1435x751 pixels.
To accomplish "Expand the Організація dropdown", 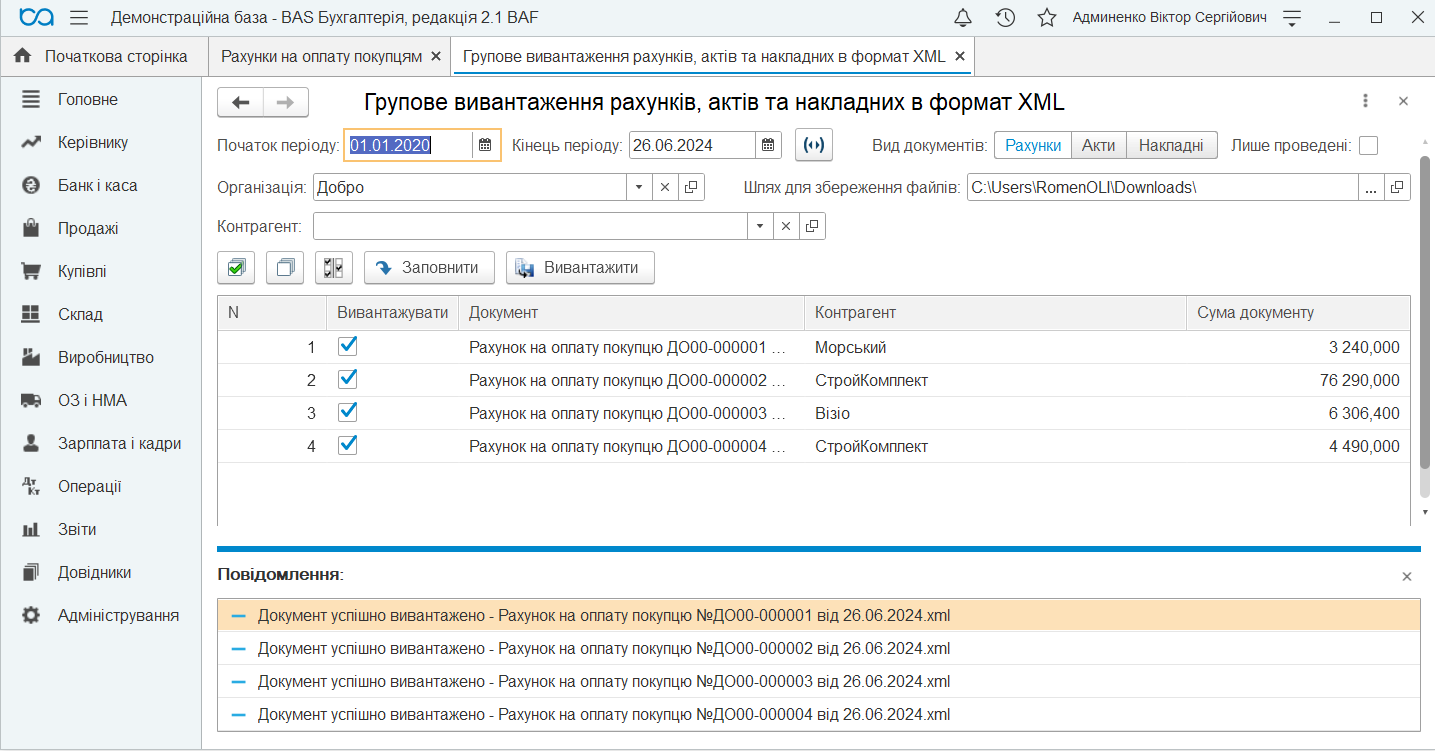I will pyautogui.click(x=640, y=187).
